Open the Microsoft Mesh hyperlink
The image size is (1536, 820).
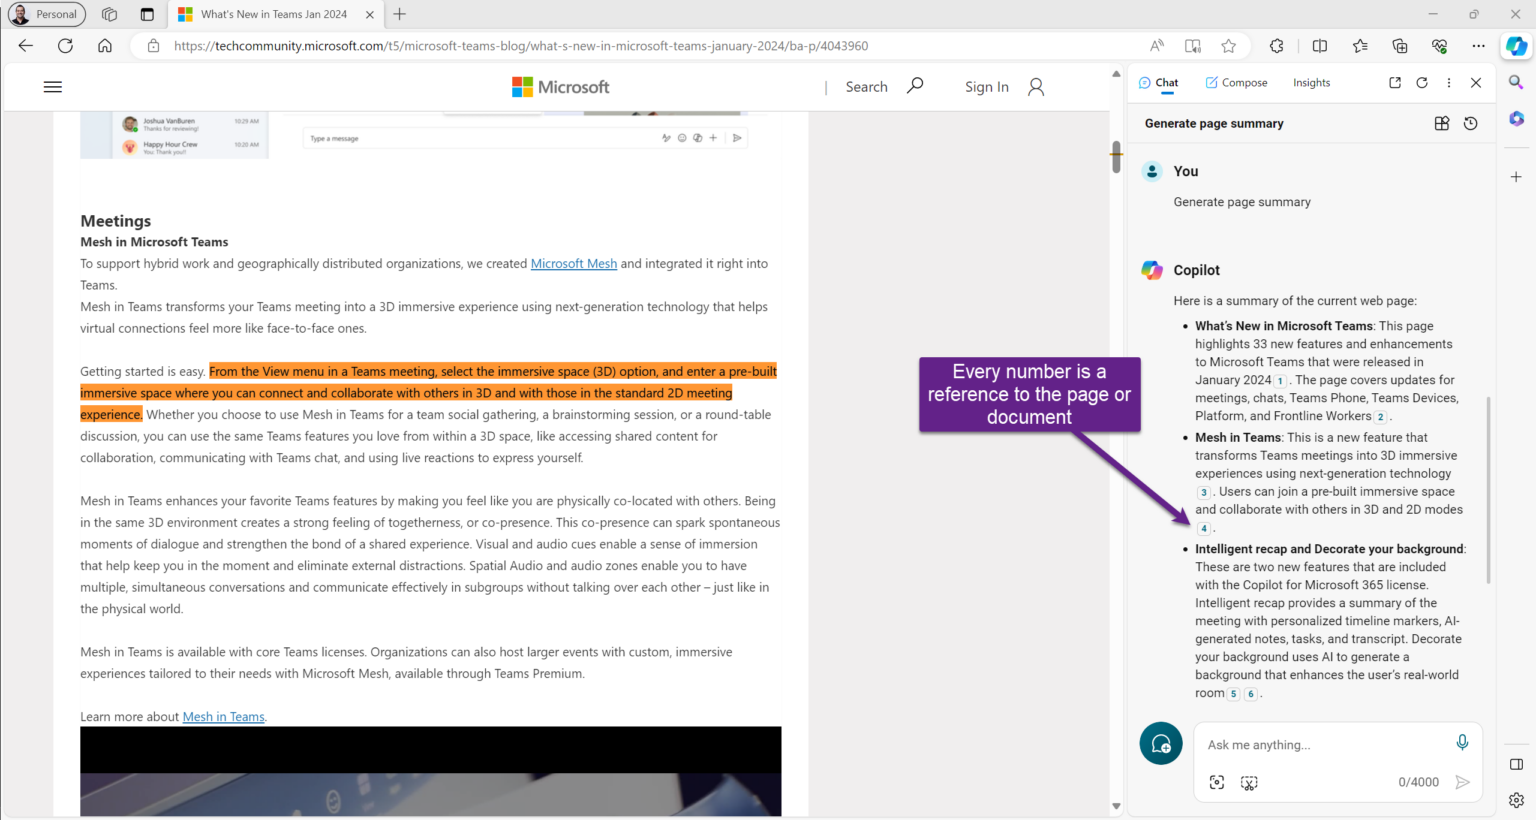pos(573,263)
